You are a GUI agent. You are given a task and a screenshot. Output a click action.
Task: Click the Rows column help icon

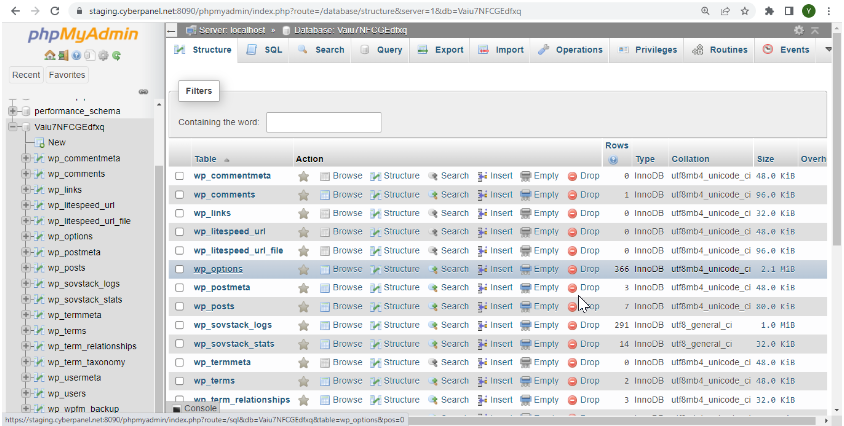[613, 159]
